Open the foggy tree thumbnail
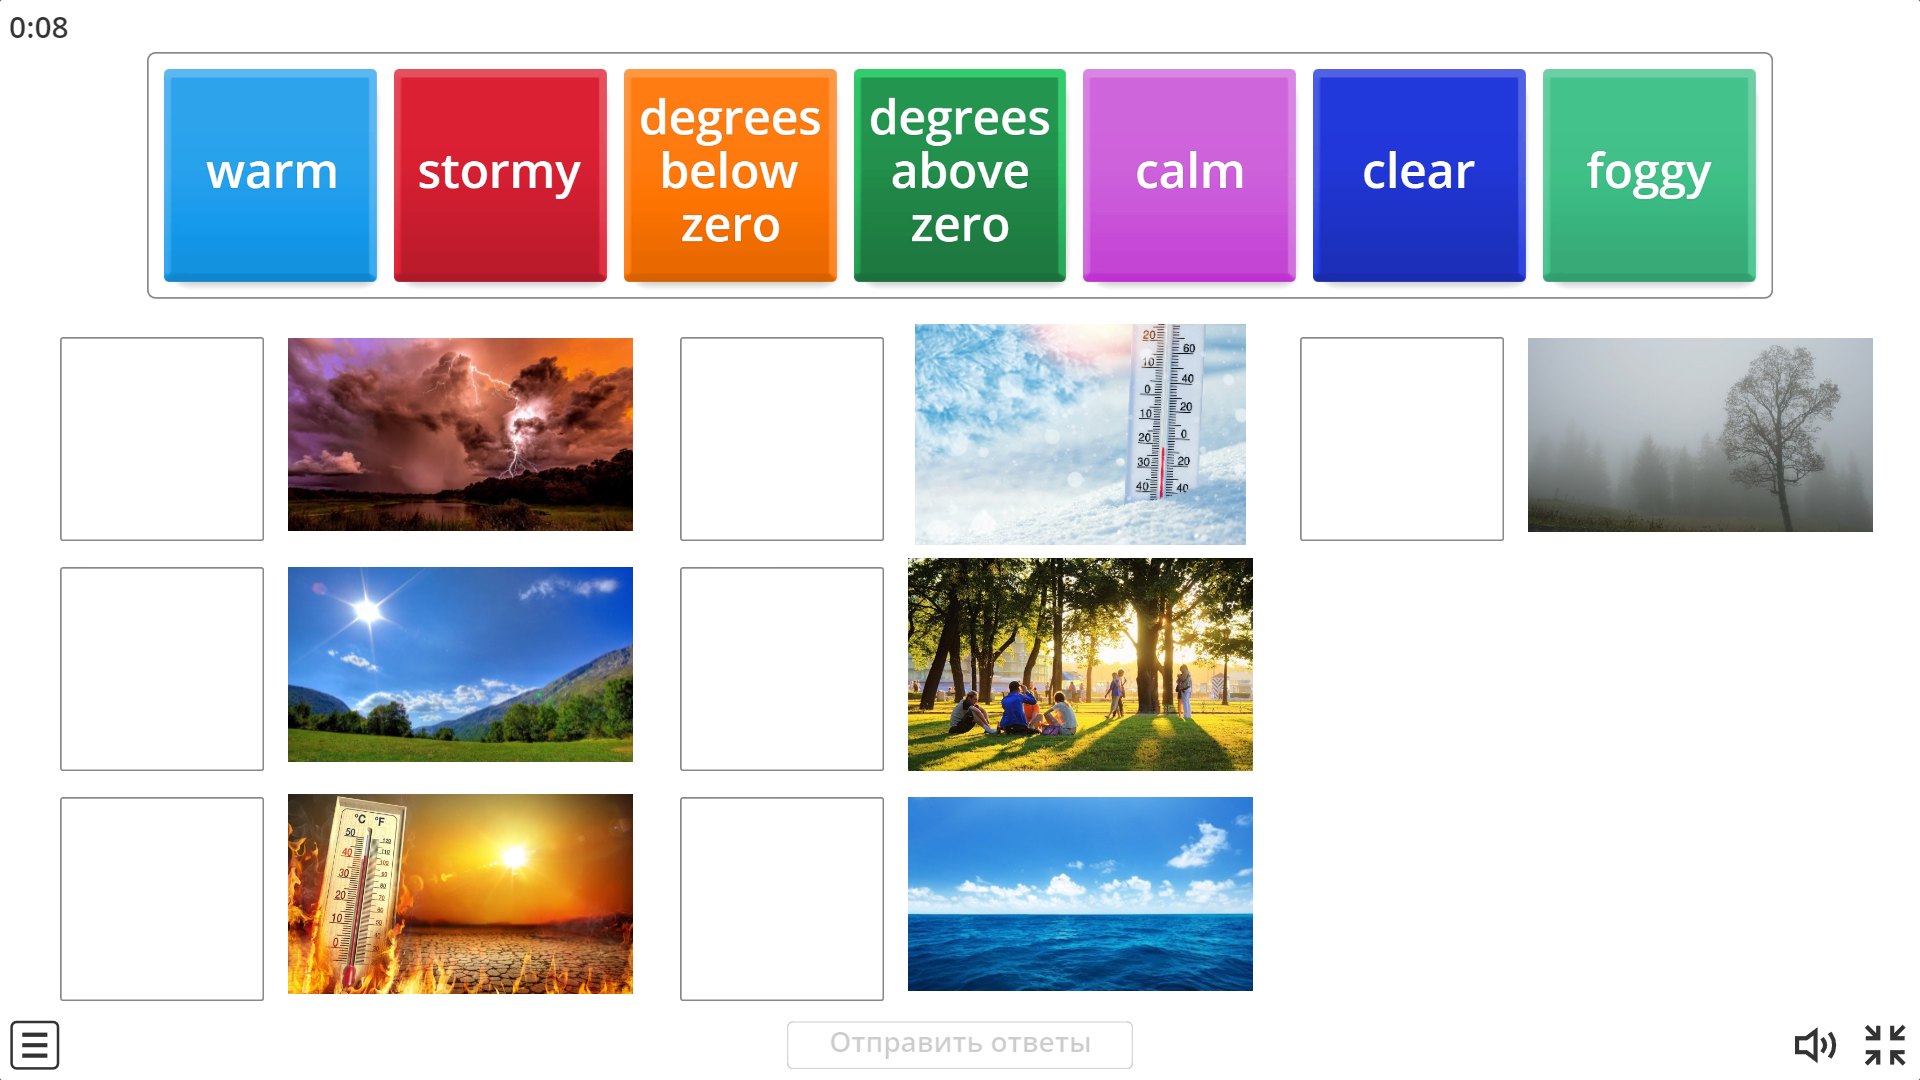Screen dimensions: 1920x1080 1700,435
